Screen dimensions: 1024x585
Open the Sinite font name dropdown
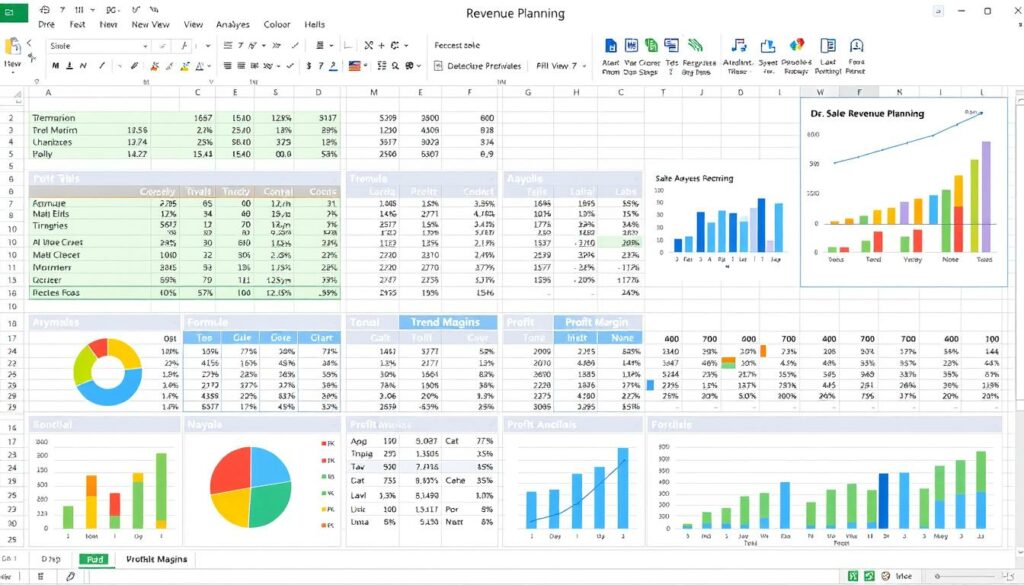pyautogui.click(x=145, y=46)
